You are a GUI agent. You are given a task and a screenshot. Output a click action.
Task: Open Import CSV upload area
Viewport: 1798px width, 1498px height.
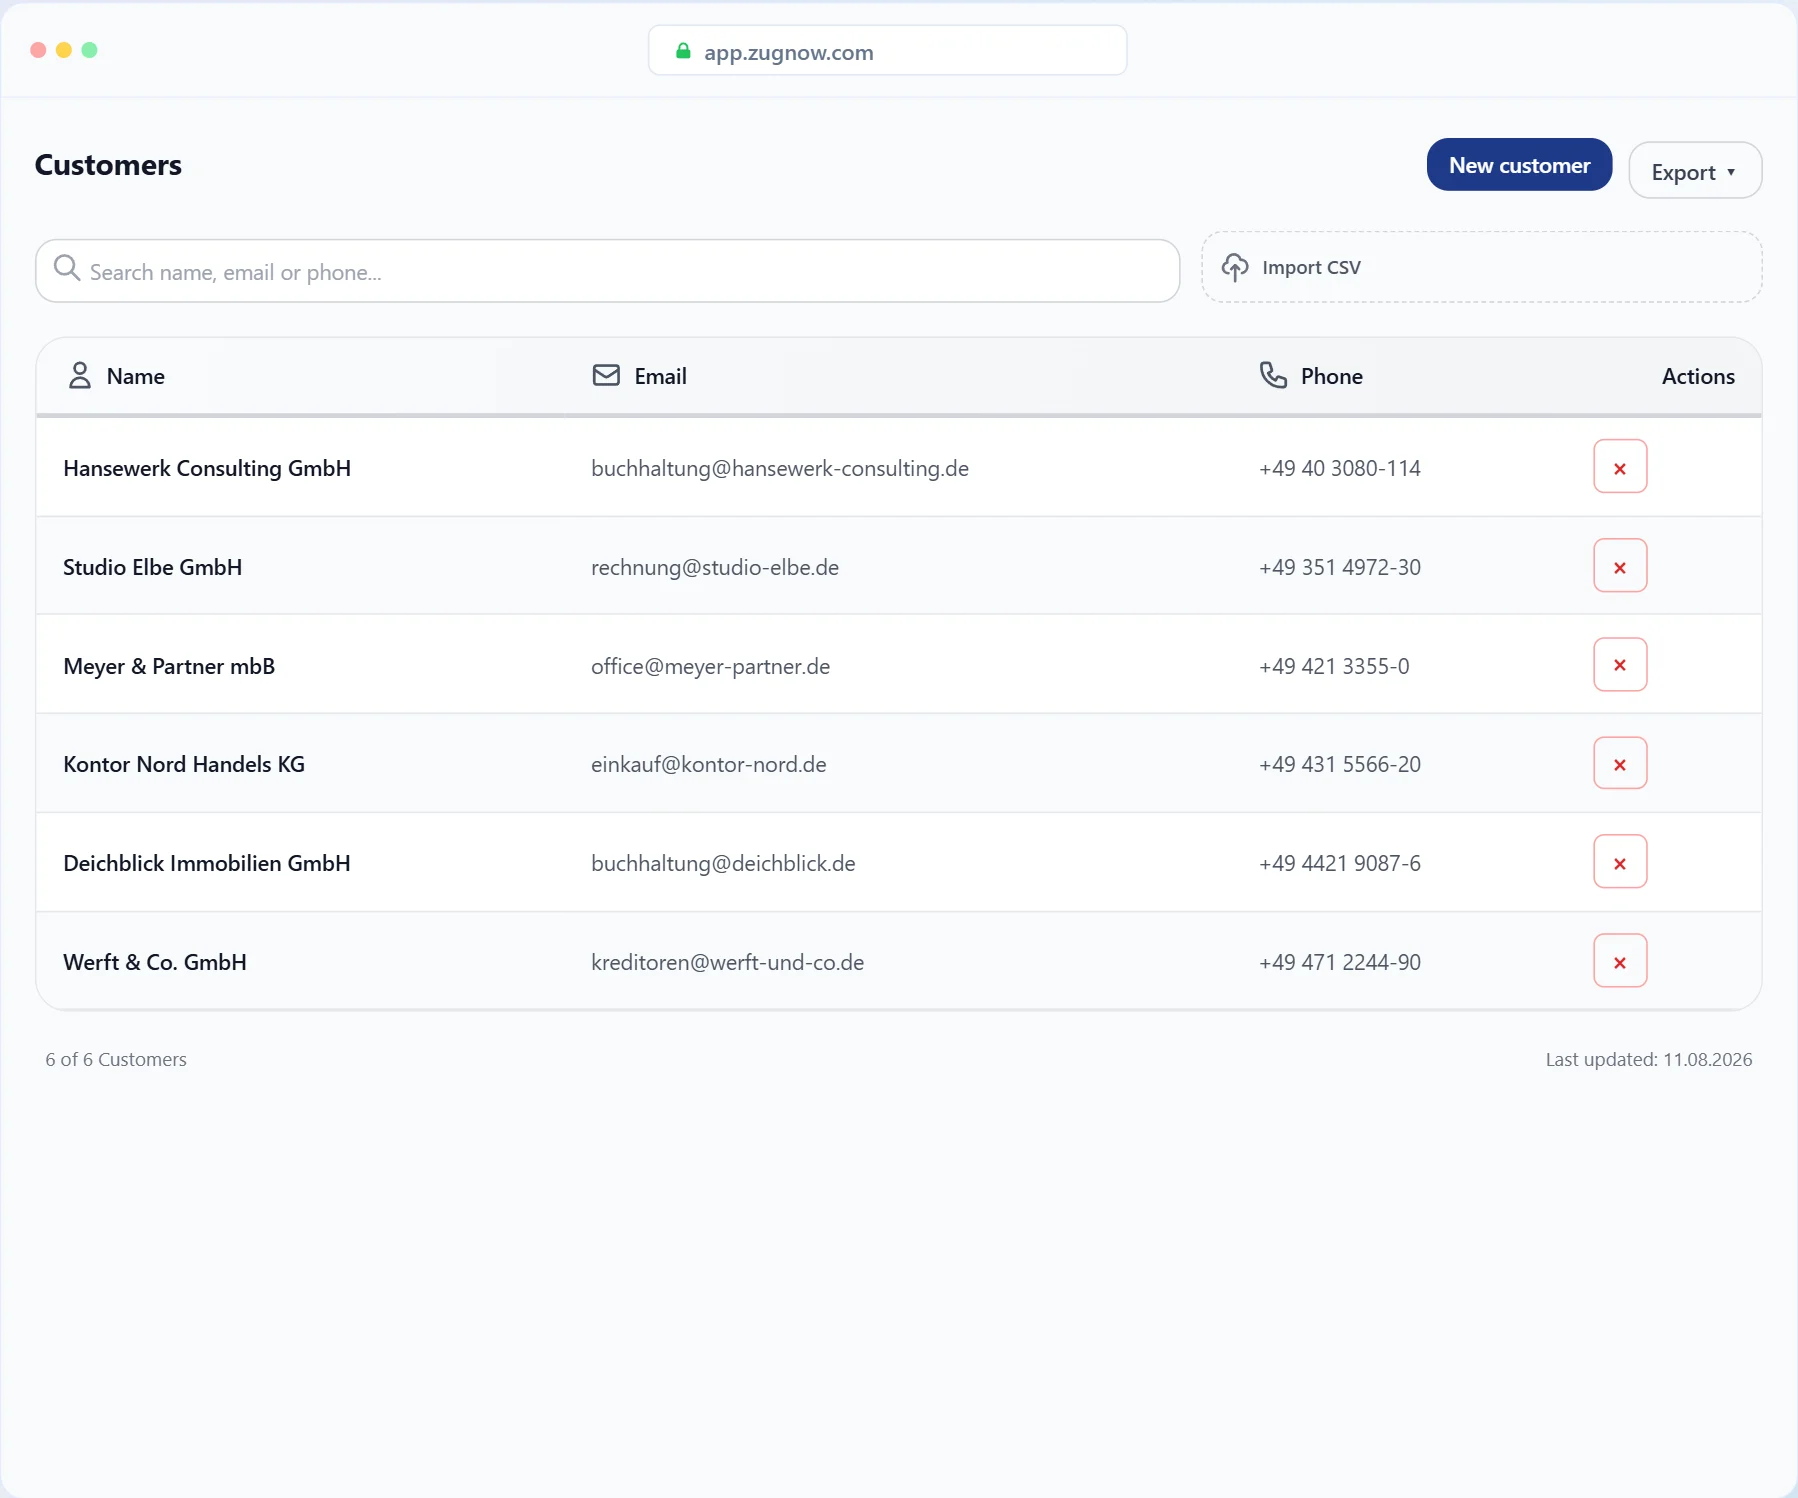(x=1481, y=267)
